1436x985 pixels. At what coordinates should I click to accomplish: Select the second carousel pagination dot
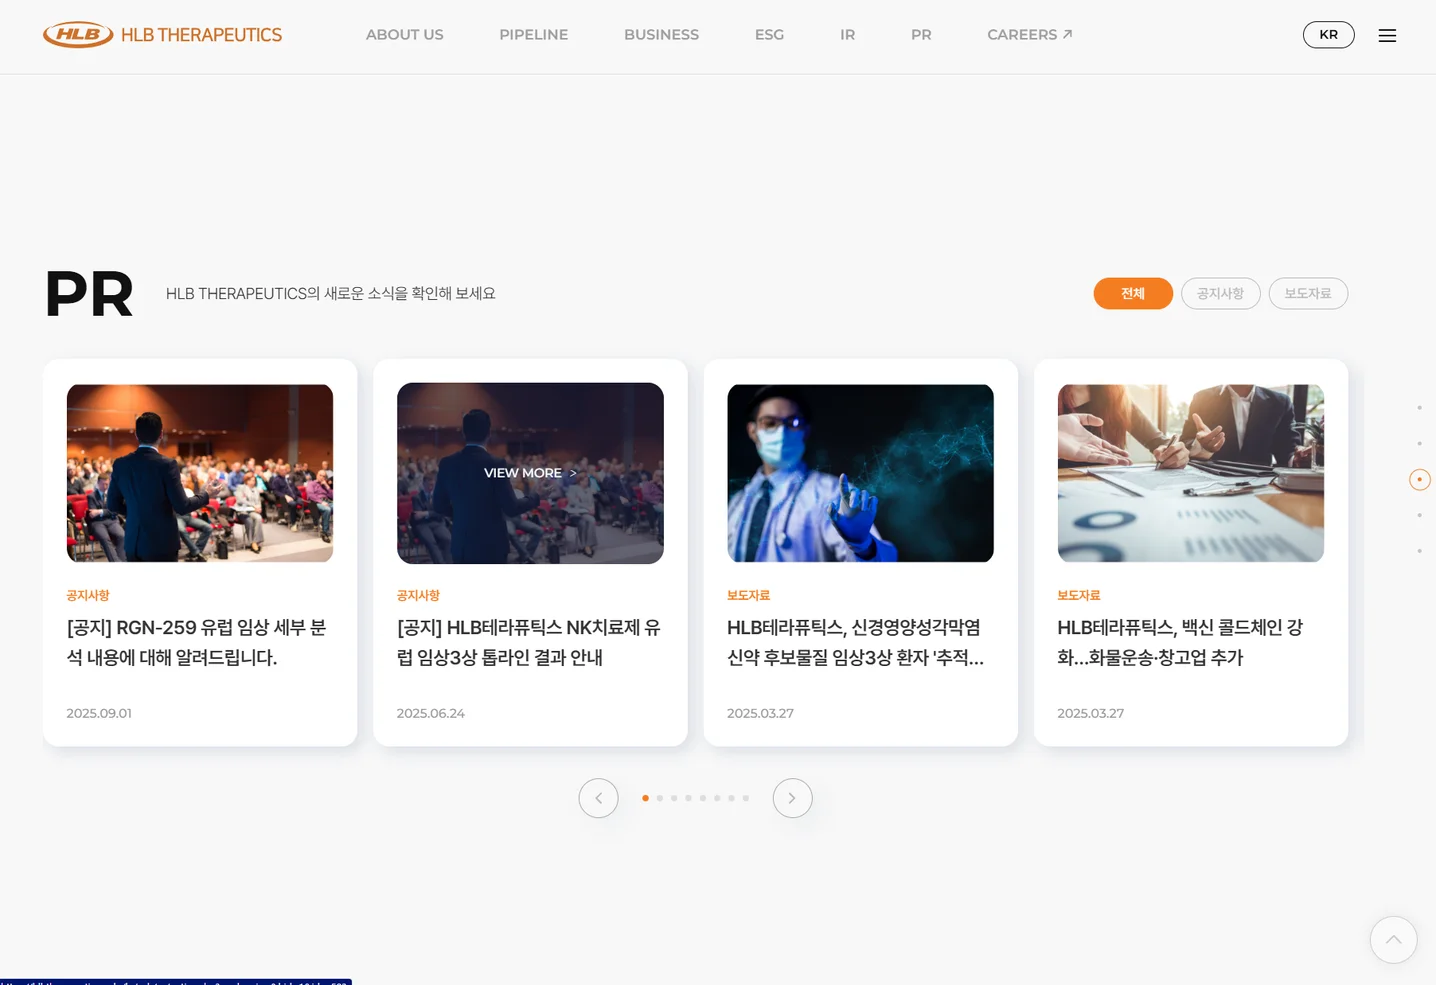[660, 798]
